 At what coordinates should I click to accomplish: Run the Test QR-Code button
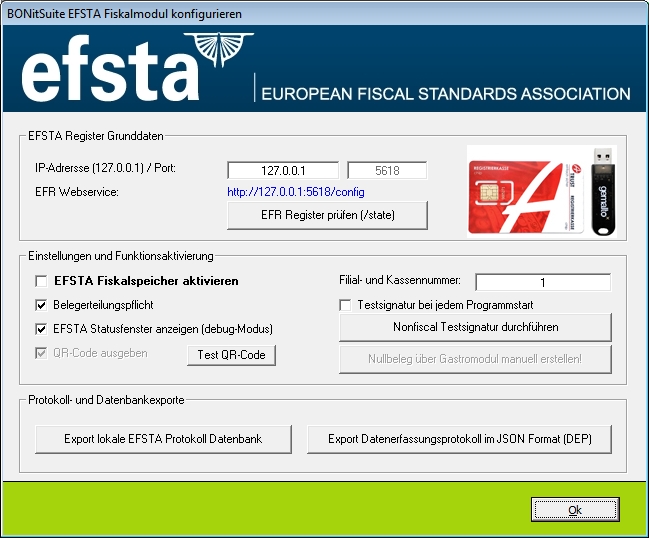coord(231,355)
